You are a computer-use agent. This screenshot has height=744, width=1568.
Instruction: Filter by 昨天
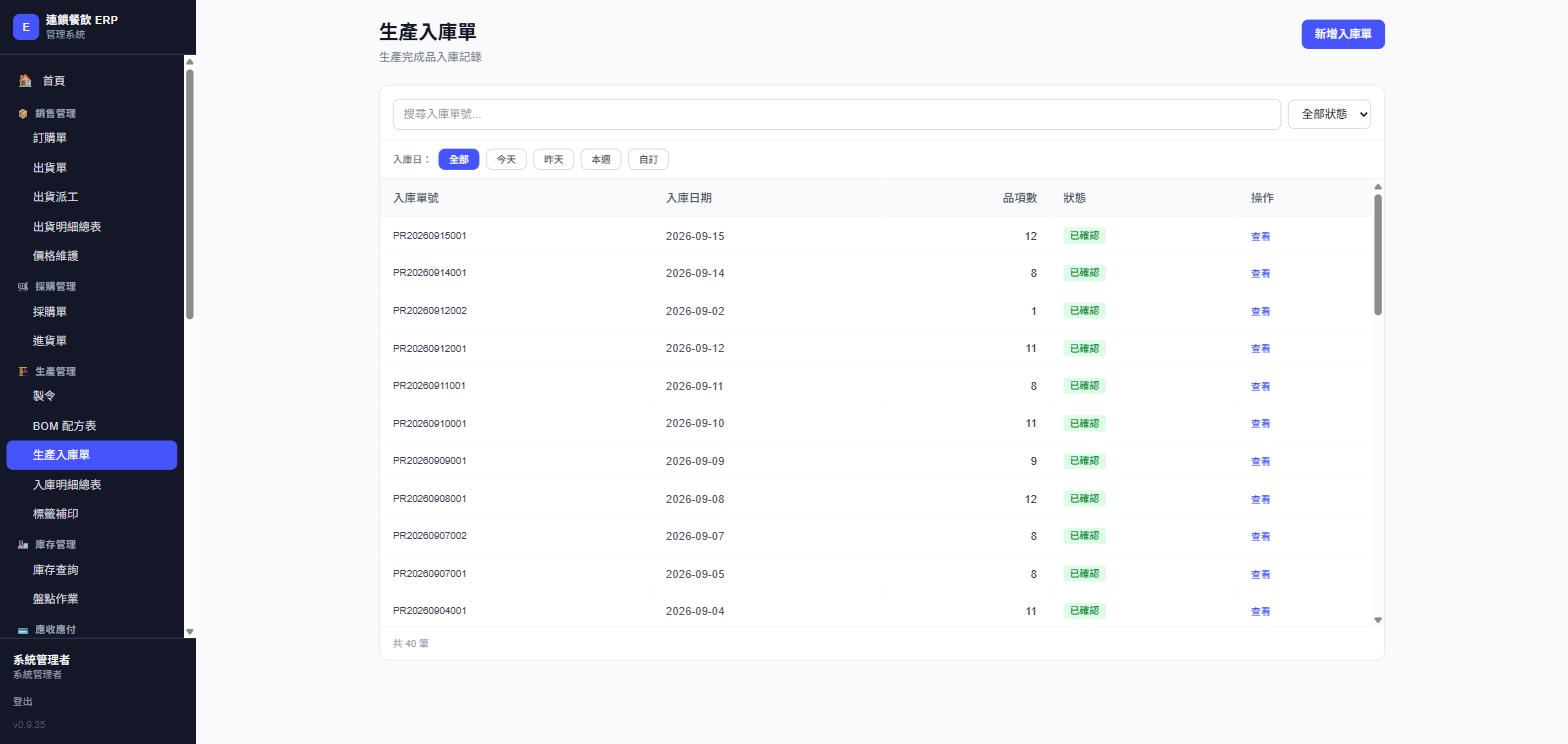pyautogui.click(x=553, y=160)
